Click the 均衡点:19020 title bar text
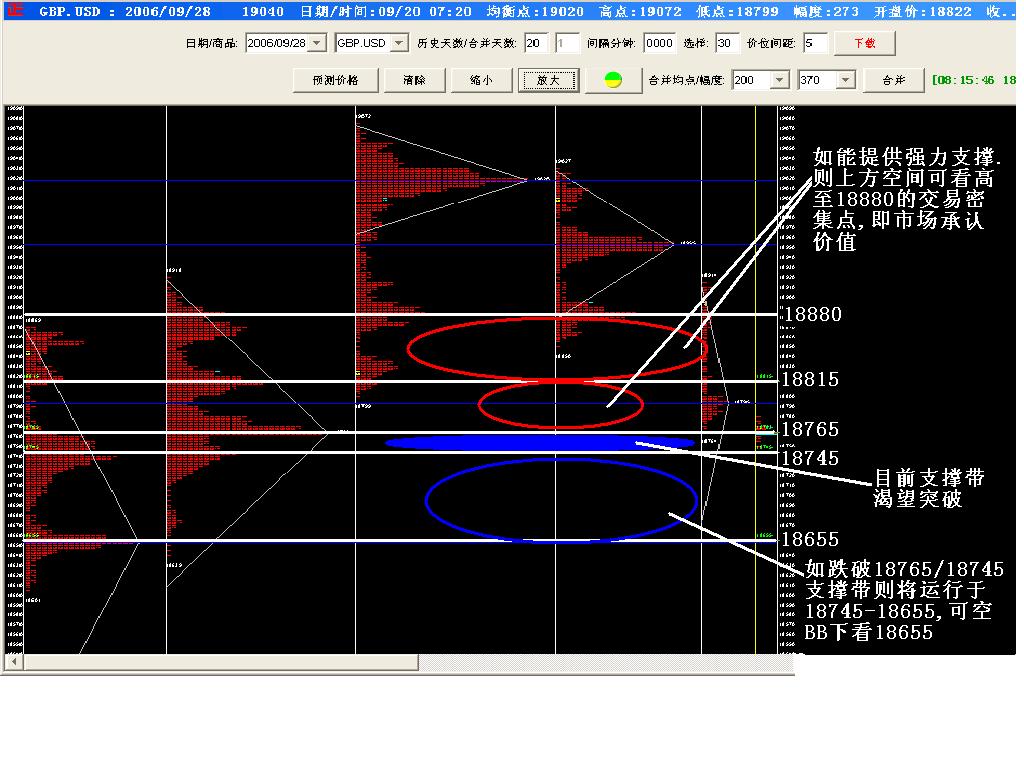 [535, 11]
